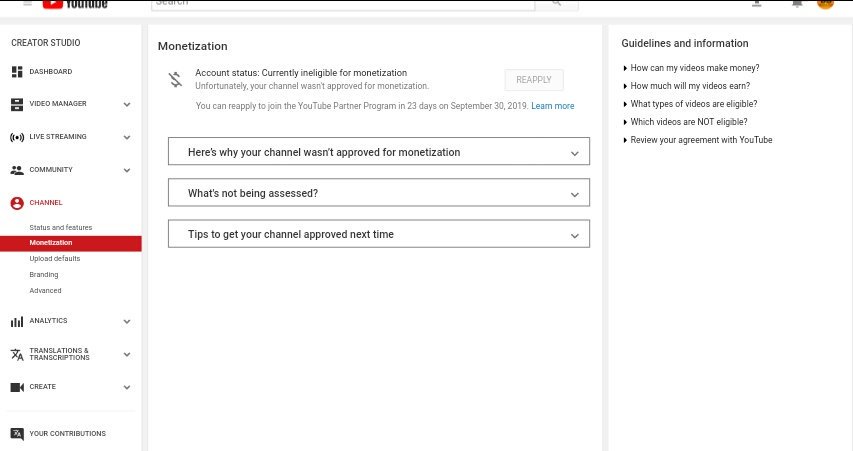
Task: Click the Live Streaming broadcast icon
Action: tap(17, 137)
